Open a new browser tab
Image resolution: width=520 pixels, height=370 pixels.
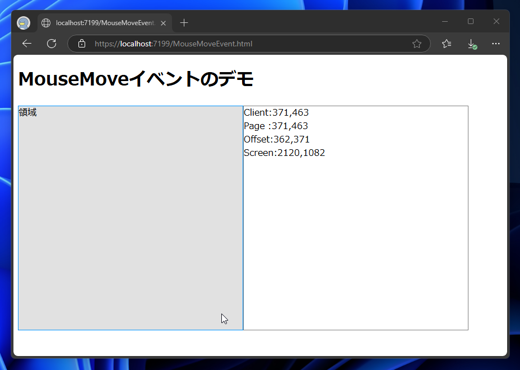point(184,23)
